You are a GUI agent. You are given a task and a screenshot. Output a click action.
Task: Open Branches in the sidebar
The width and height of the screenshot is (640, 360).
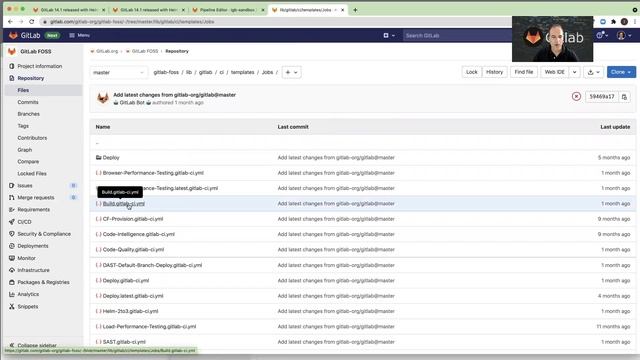[29, 114]
